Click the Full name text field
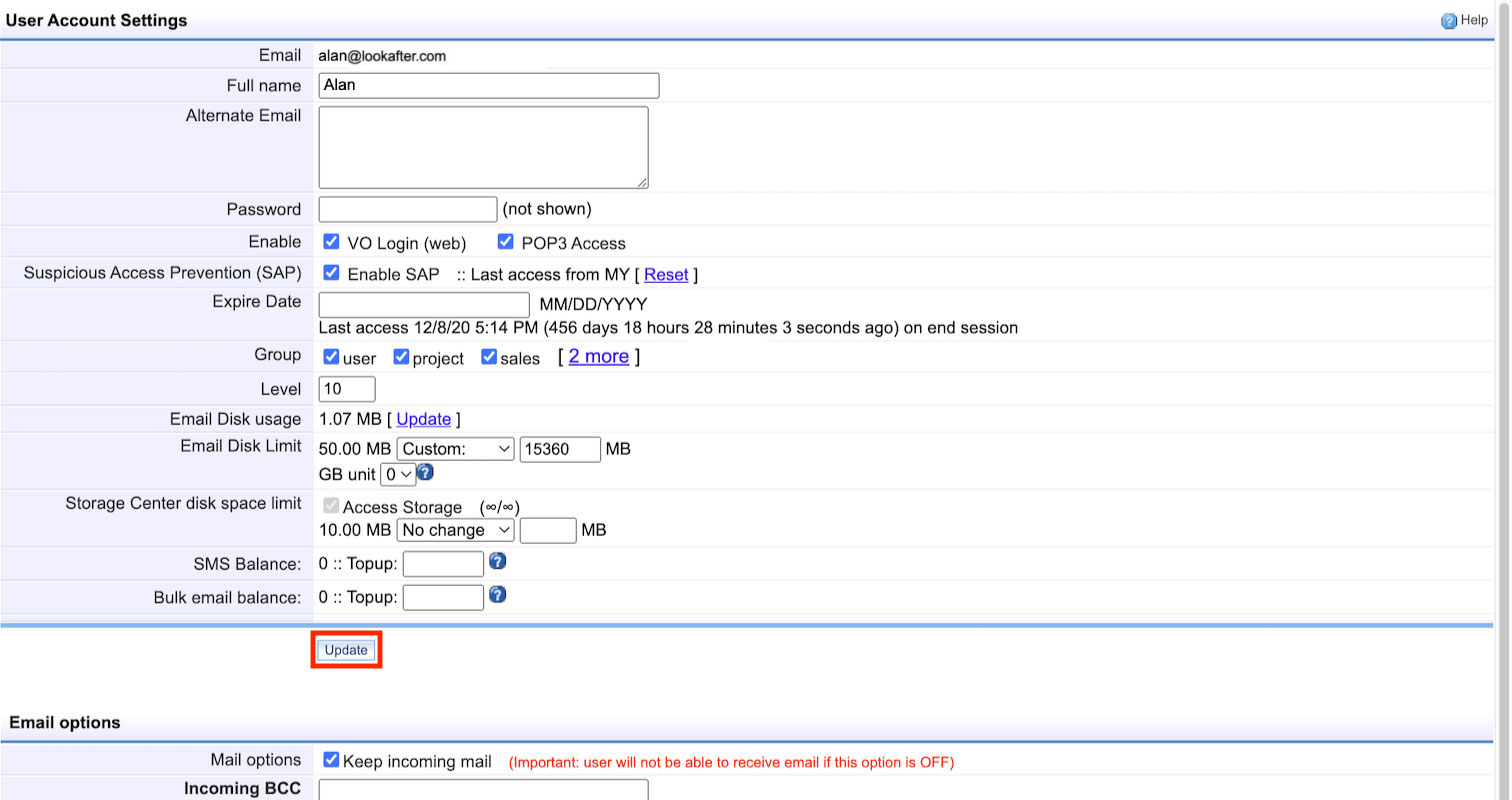Image resolution: width=1512 pixels, height=800 pixels. point(488,85)
